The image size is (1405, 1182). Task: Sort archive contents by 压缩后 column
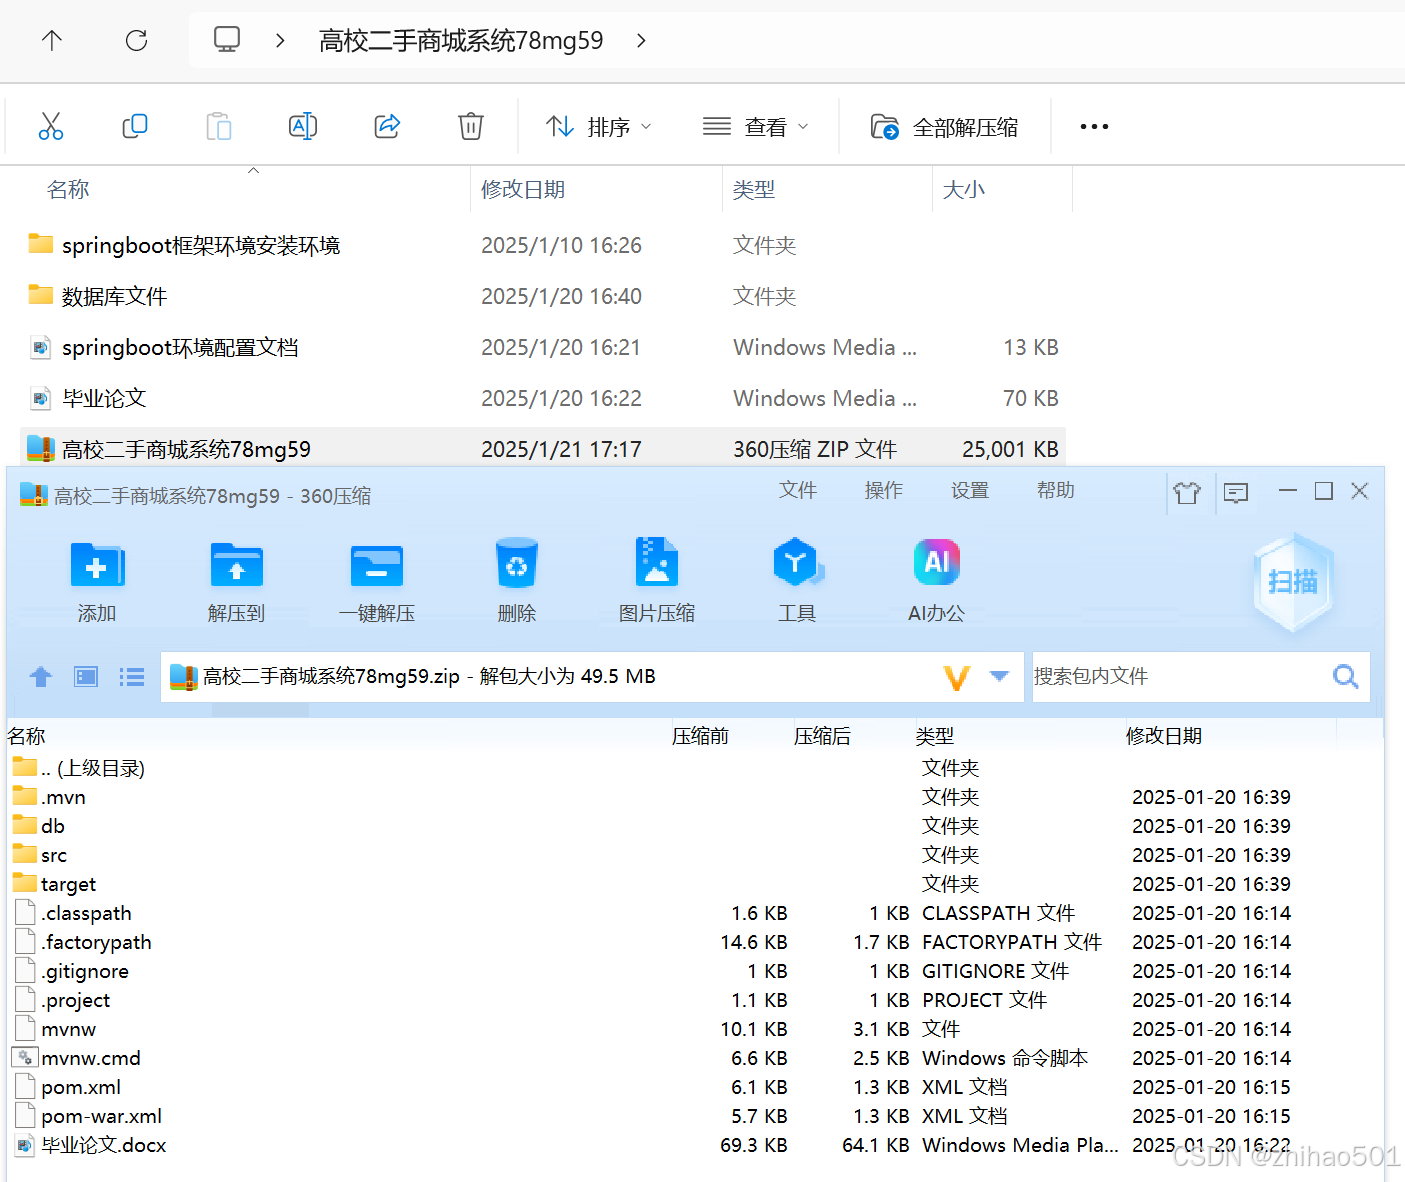[822, 736]
